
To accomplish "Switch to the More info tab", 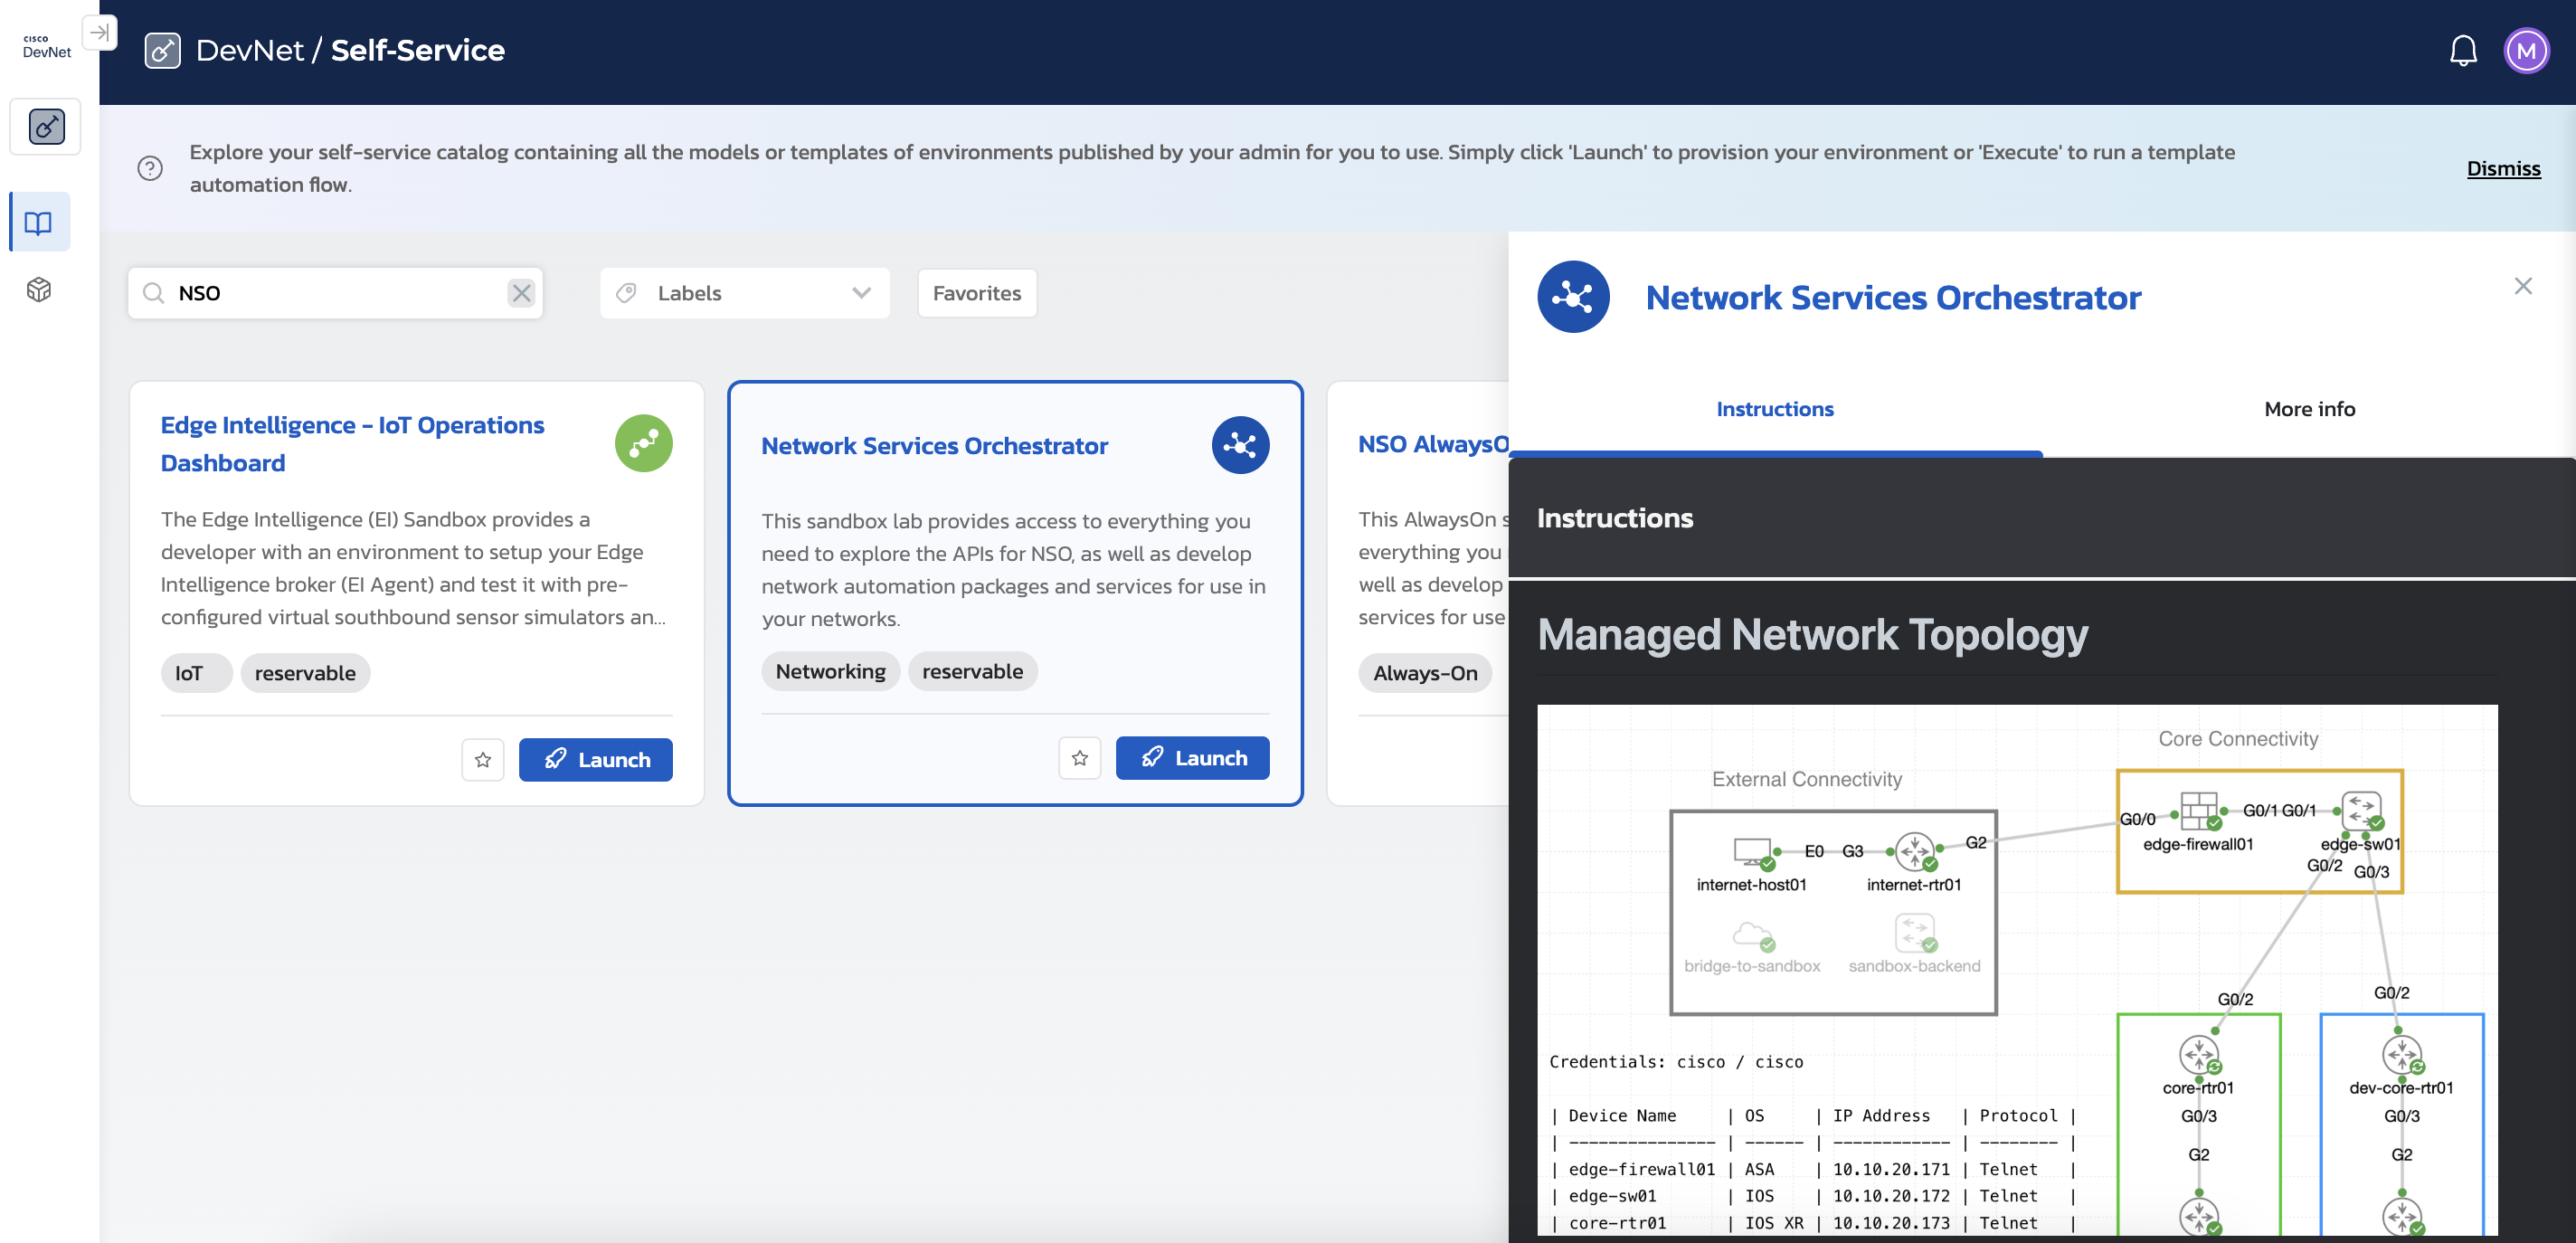I will [2308, 409].
